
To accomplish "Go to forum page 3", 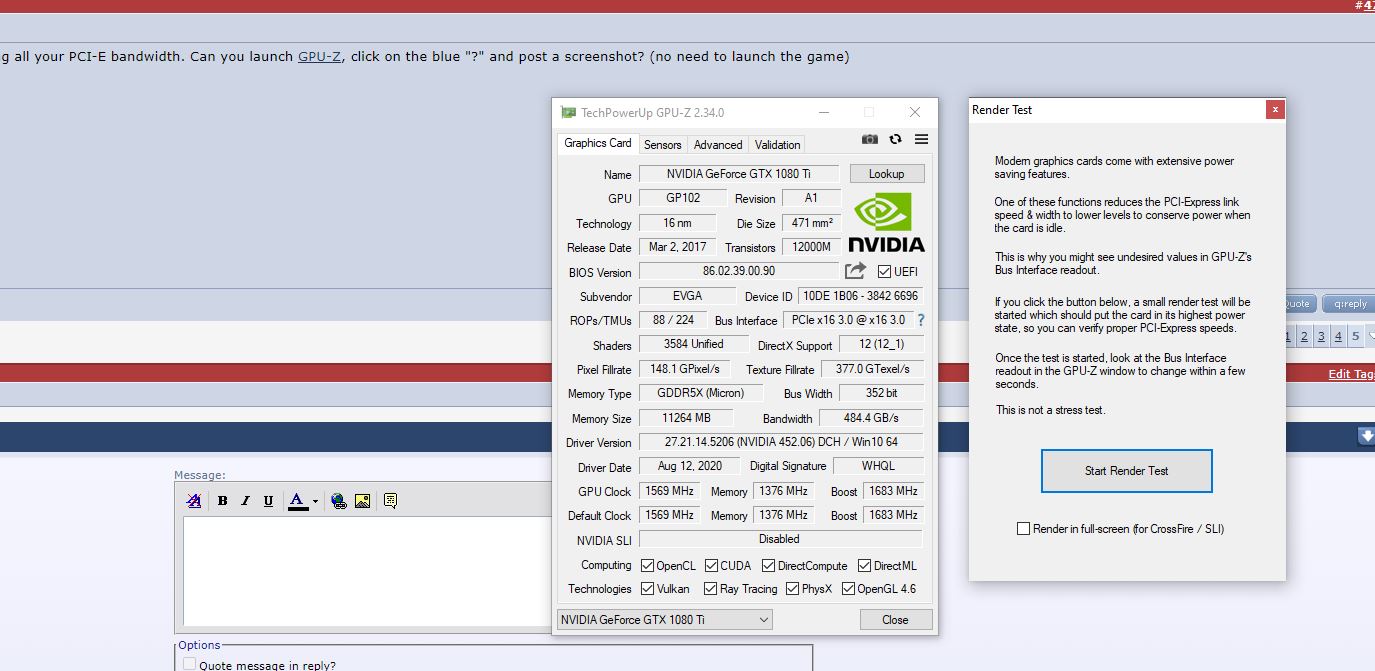I will click(1321, 336).
